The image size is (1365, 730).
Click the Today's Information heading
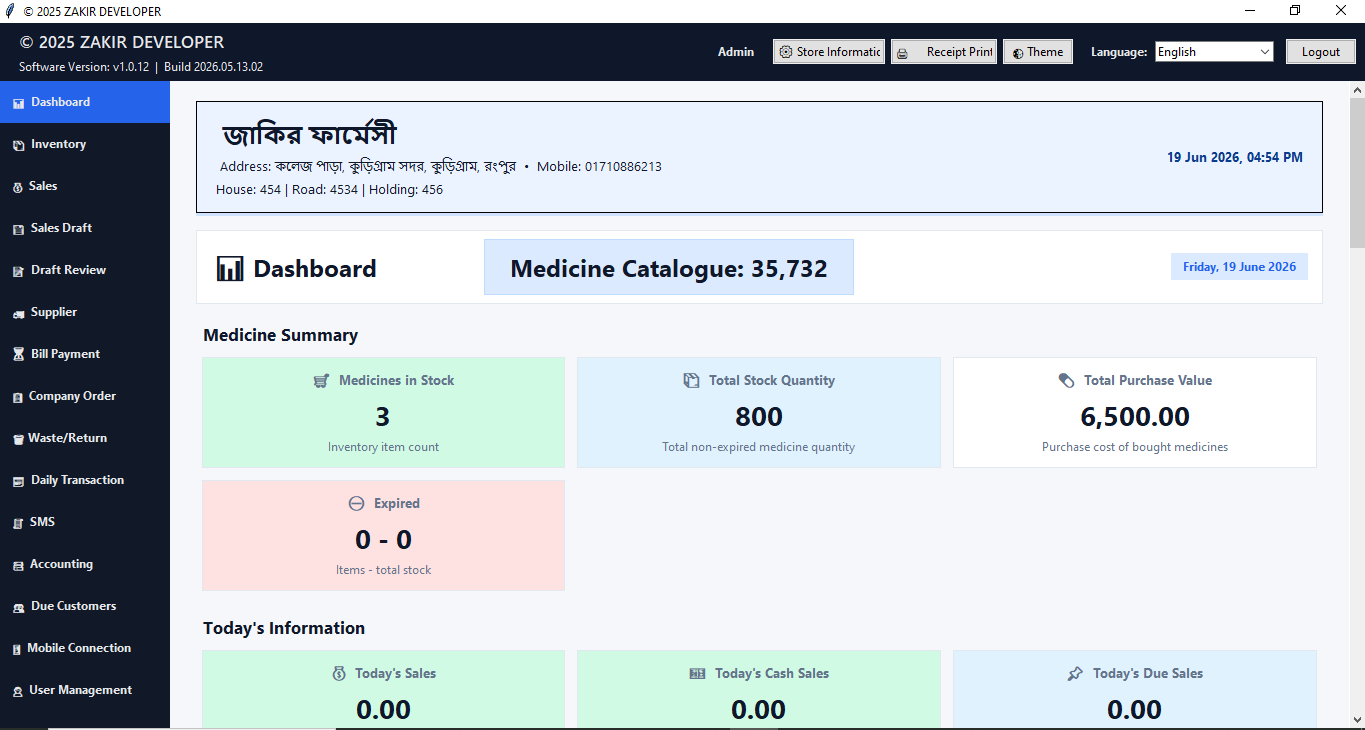coord(284,628)
